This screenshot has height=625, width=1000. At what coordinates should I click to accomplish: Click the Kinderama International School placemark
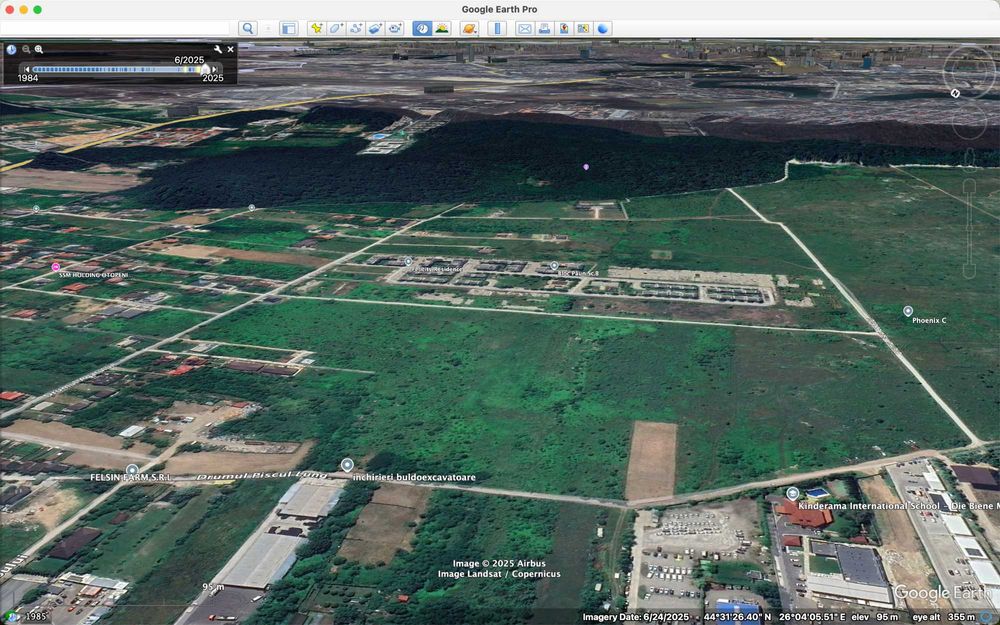792,493
